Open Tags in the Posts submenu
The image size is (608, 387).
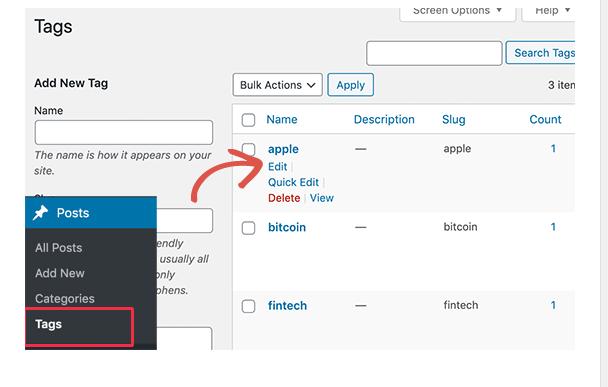(48, 324)
